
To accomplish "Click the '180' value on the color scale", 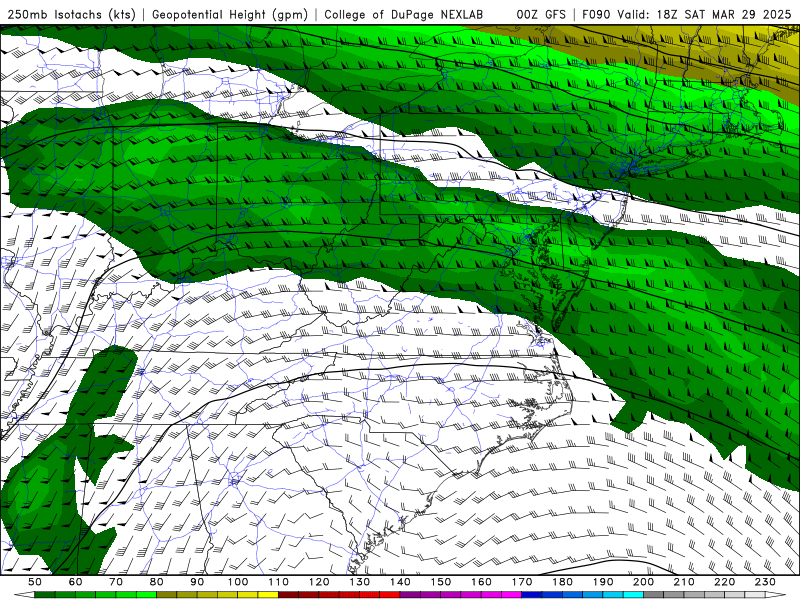I will (x=563, y=582).
